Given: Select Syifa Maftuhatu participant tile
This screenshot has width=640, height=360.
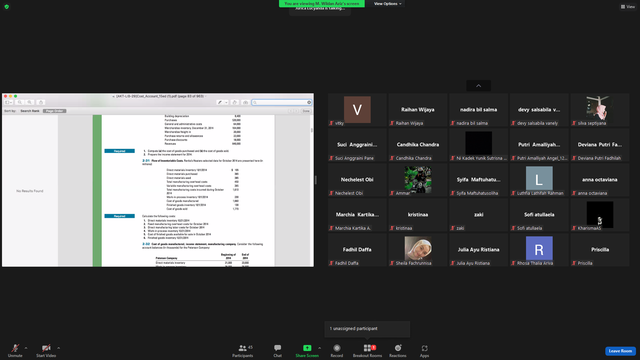Looking at the screenshot, I should click(478, 180).
